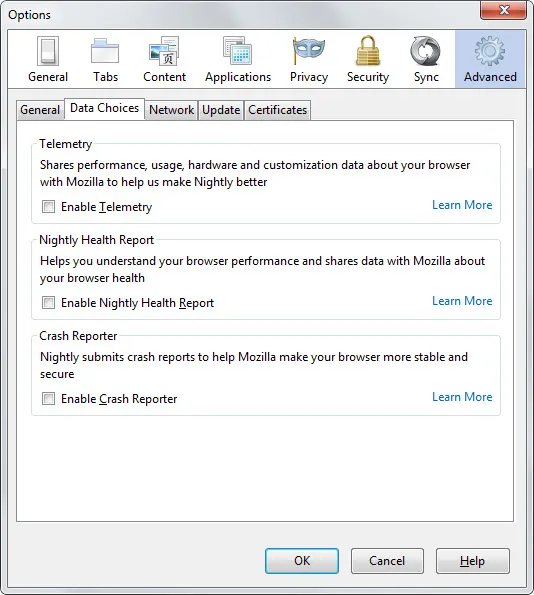Open Learn More link for Telemetry
The image size is (534, 595).
click(462, 205)
